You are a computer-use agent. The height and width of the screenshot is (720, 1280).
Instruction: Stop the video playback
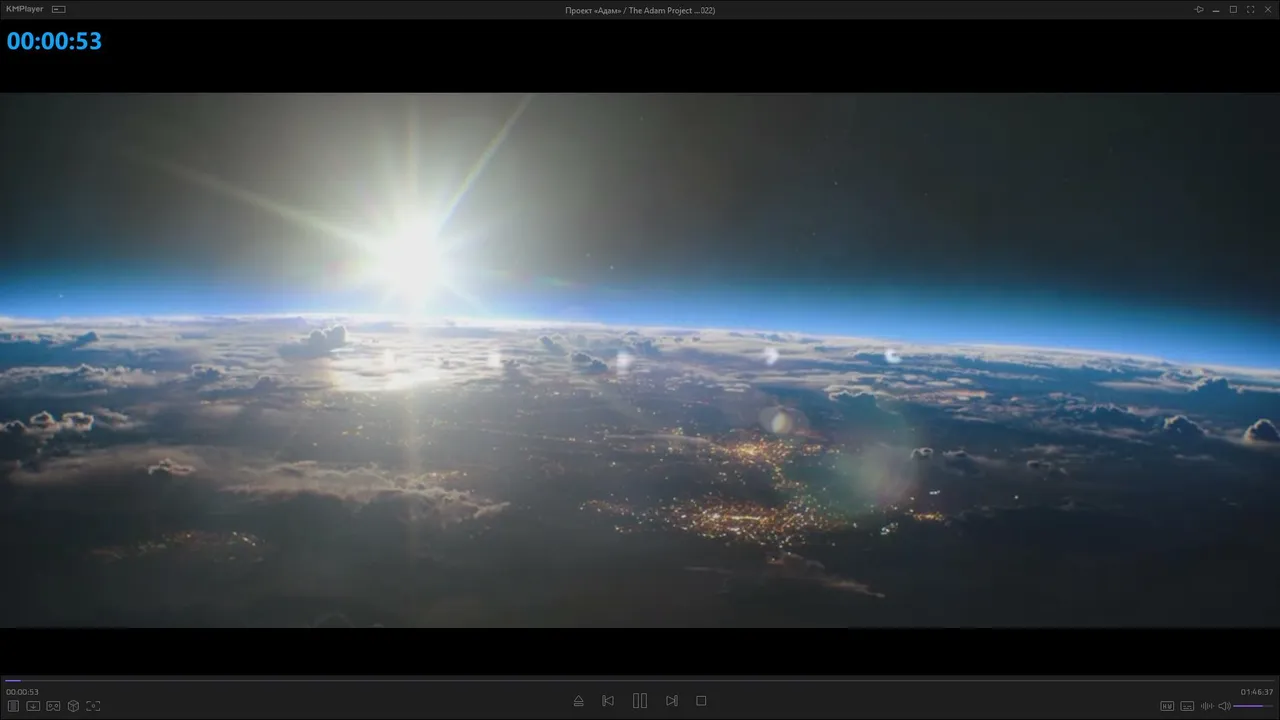tap(701, 701)
